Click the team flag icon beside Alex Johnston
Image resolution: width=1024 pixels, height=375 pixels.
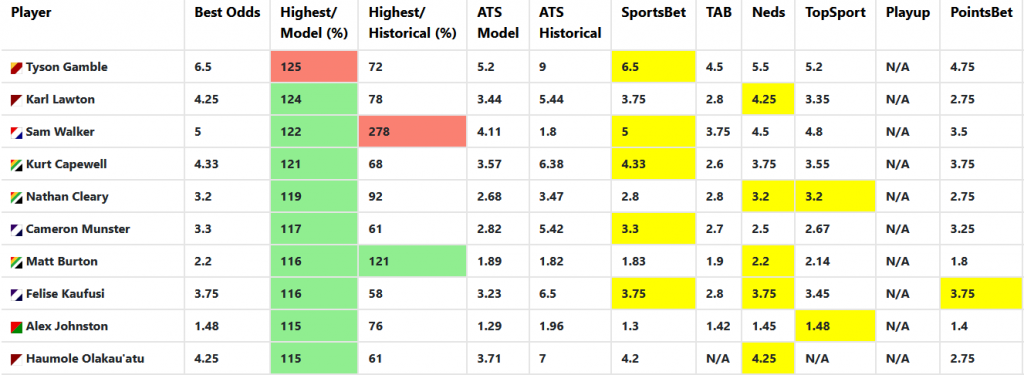click(x=17, y=327)
